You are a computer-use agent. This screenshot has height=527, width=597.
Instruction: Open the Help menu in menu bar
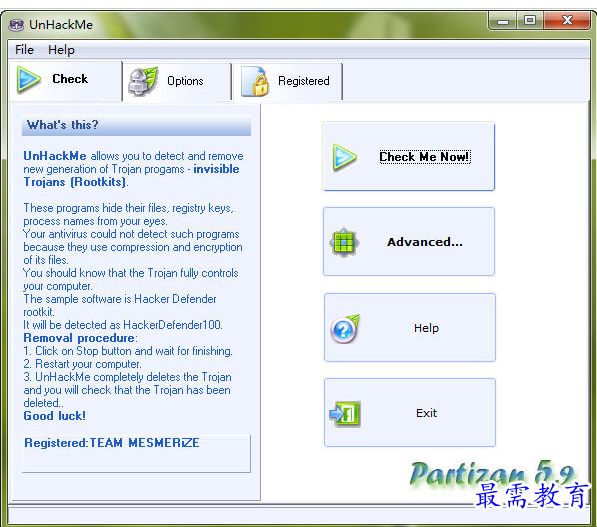pos(61,50)
